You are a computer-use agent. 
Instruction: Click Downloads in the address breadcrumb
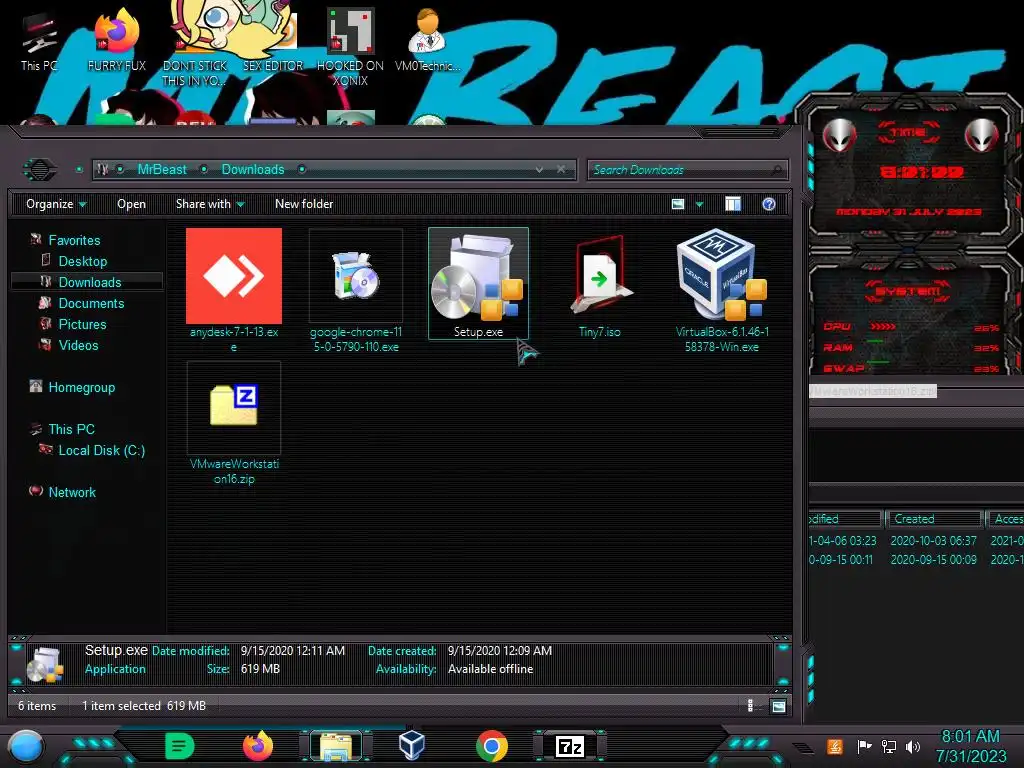click(253, 170)
